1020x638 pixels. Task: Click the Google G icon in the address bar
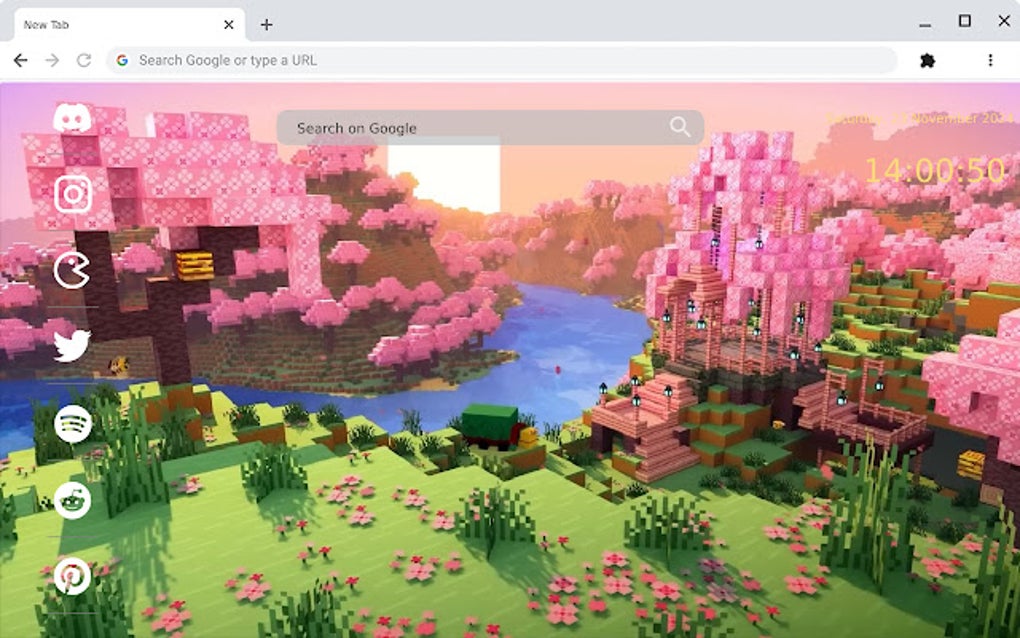[122, 60]
